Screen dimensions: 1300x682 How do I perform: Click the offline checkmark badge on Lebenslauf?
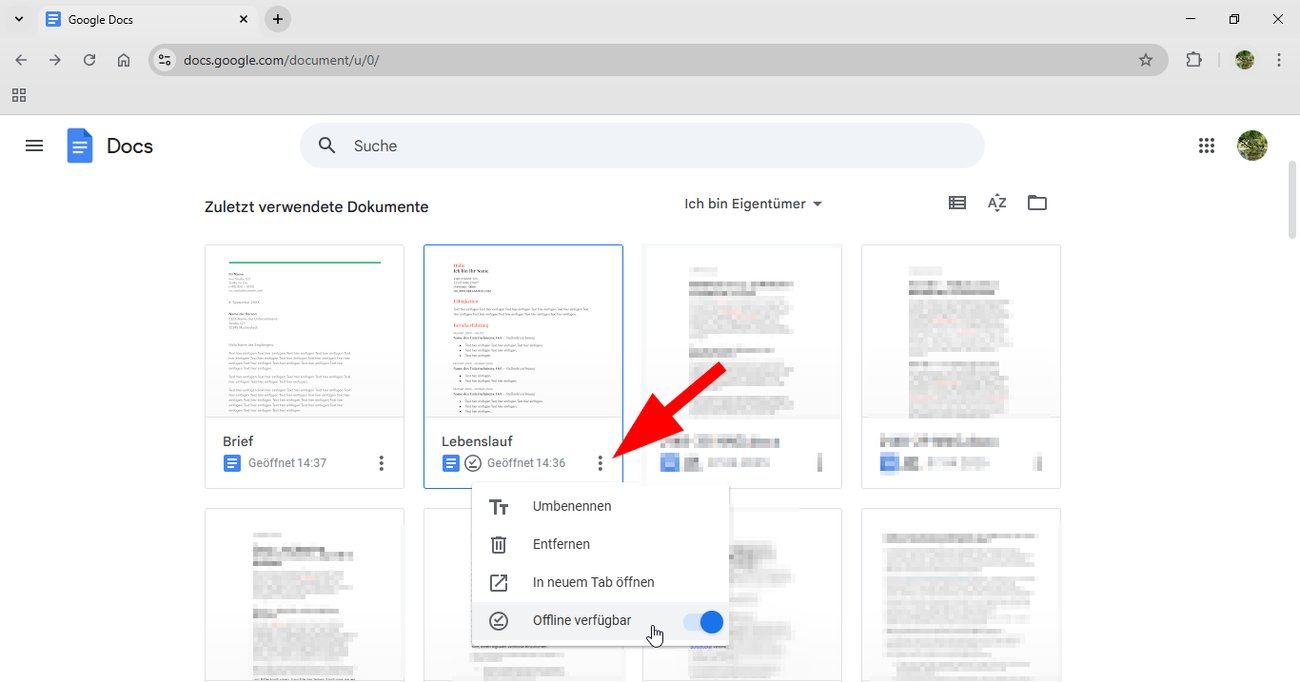point(472,462)
